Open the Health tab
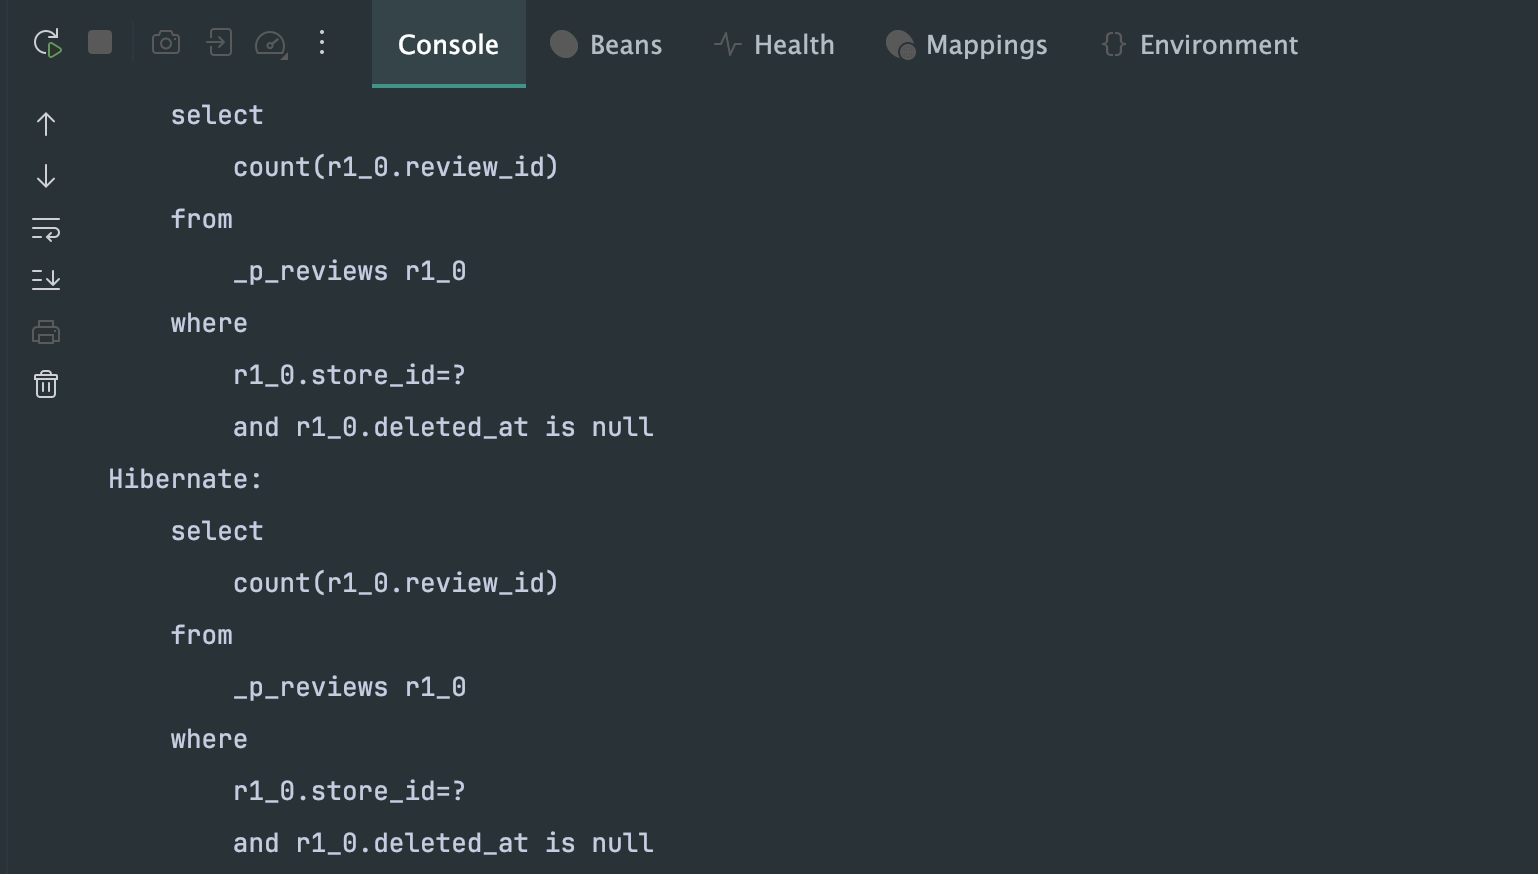This screenshot has height=874, width=1538. (x=774, y=44)
